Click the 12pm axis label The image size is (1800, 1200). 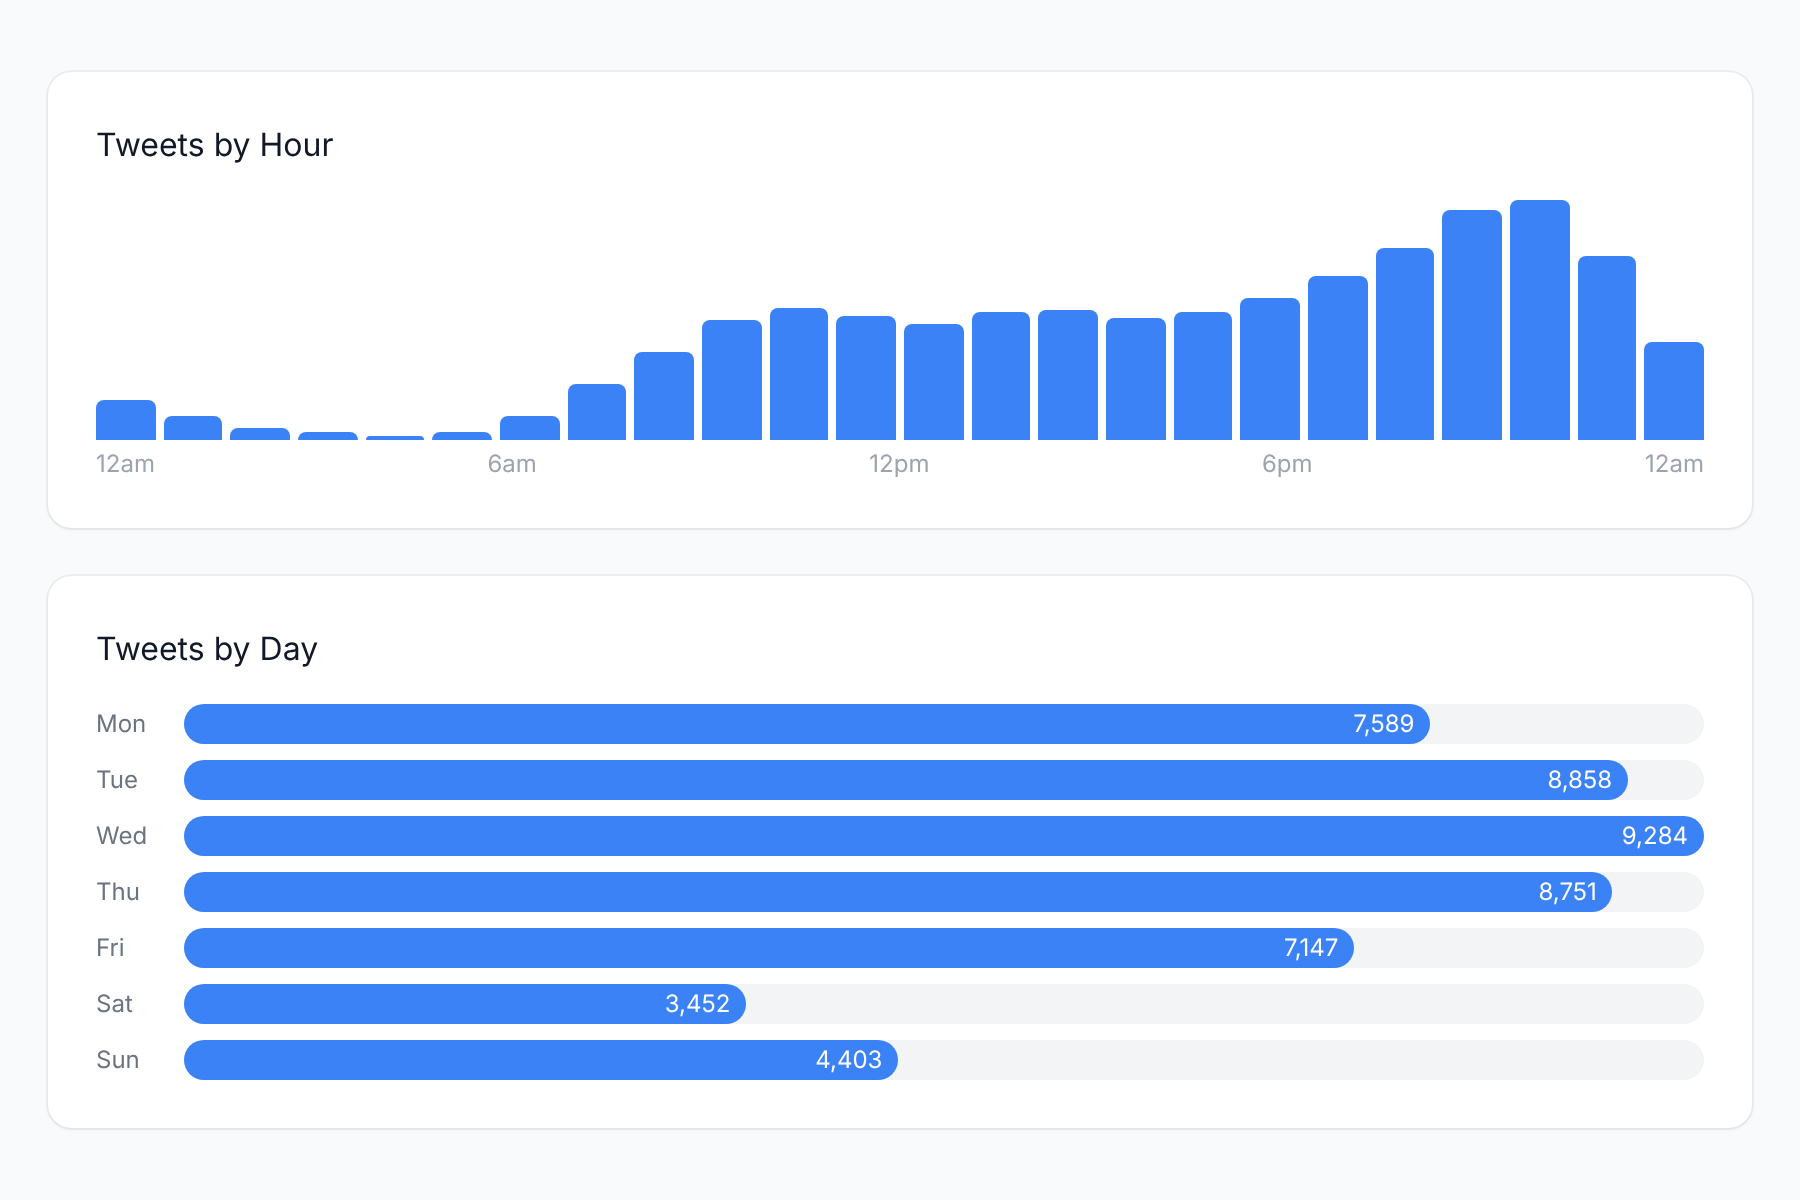tap(899, 464)
